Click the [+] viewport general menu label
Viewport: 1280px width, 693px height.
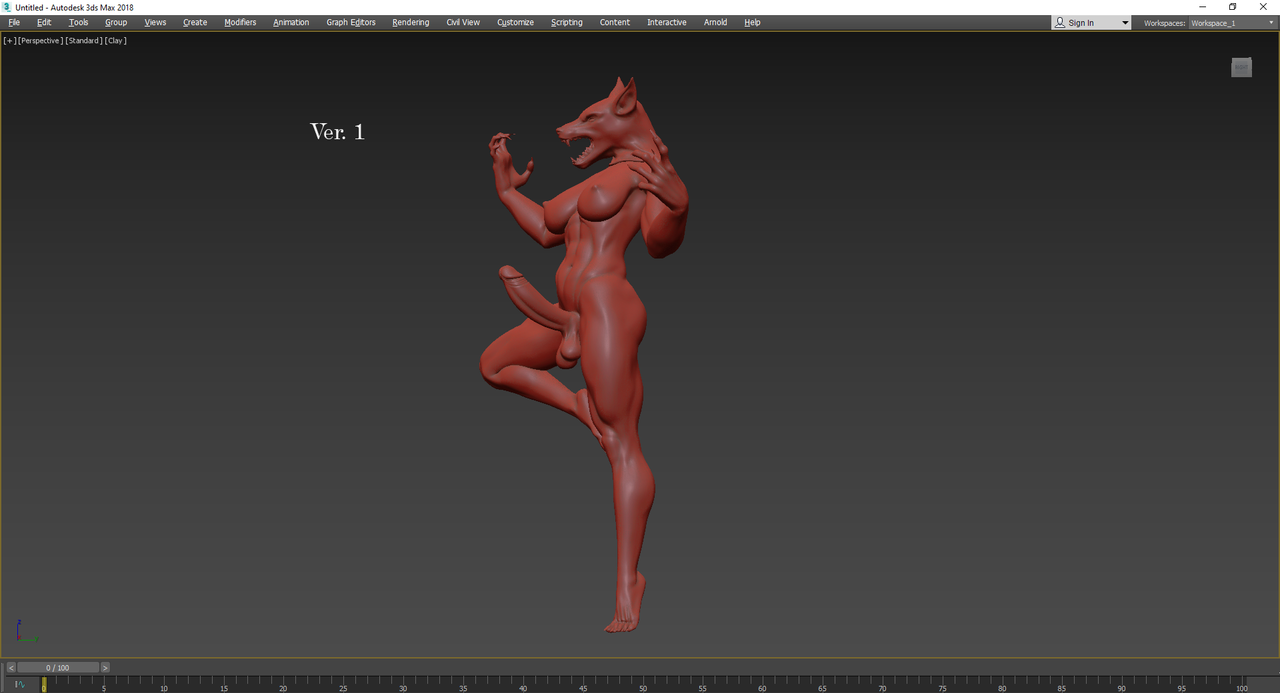coord(10,41)
